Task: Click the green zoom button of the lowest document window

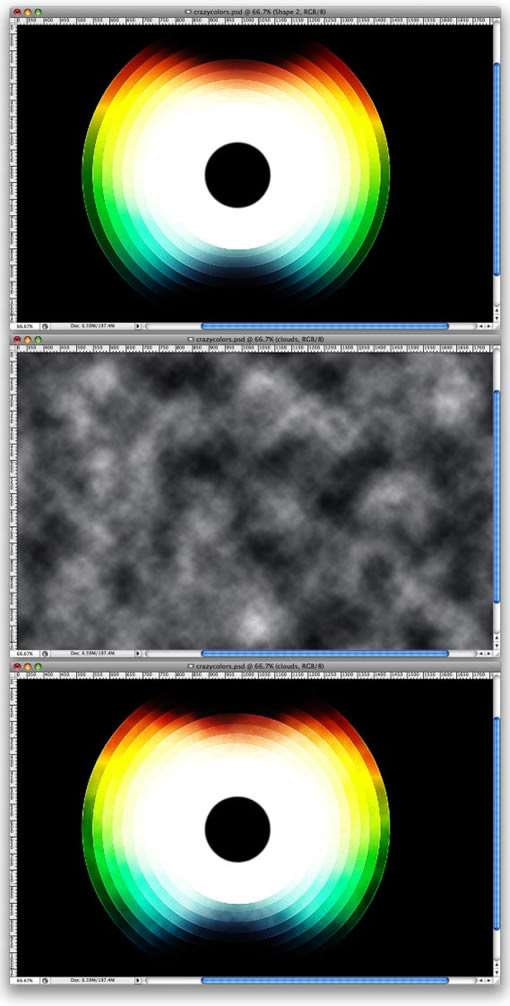Action: (x=38, y=667)
